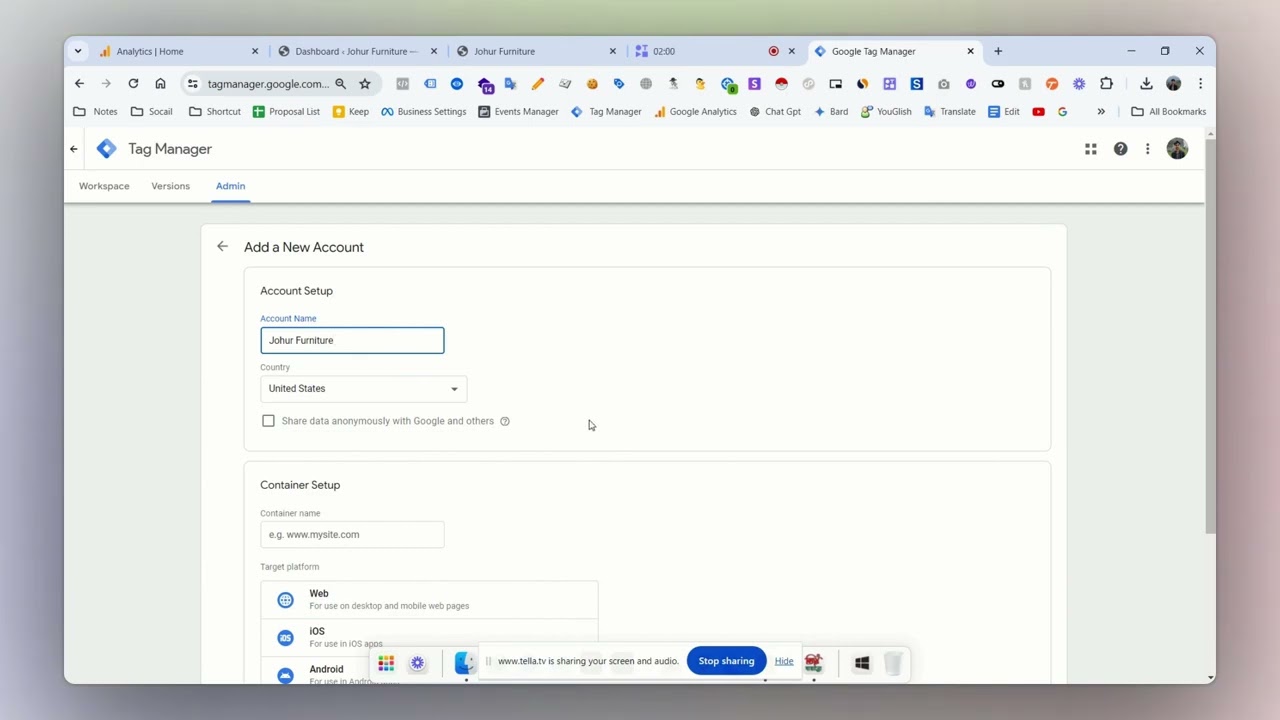Viewport: 1280px width, 720px height.
Task: Click the cookie extension icon
Action: [x=592, y=84]
